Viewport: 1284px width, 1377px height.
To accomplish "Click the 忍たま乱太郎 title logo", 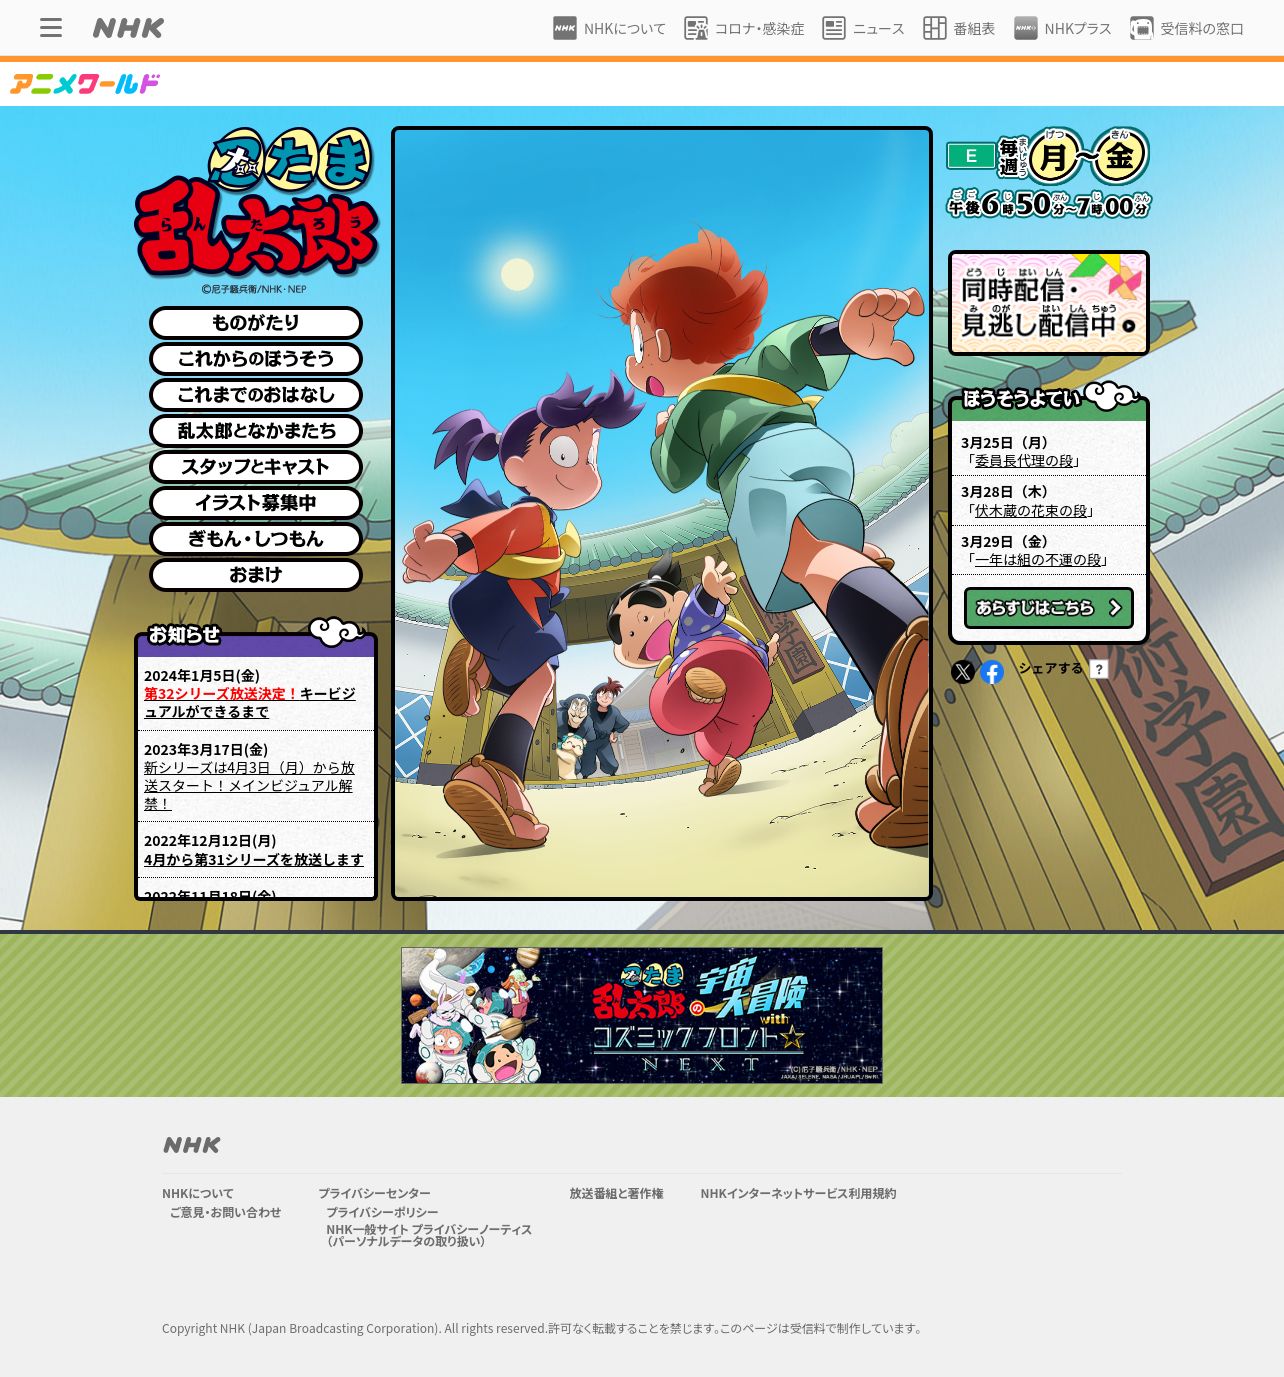I will pos(257,203).
